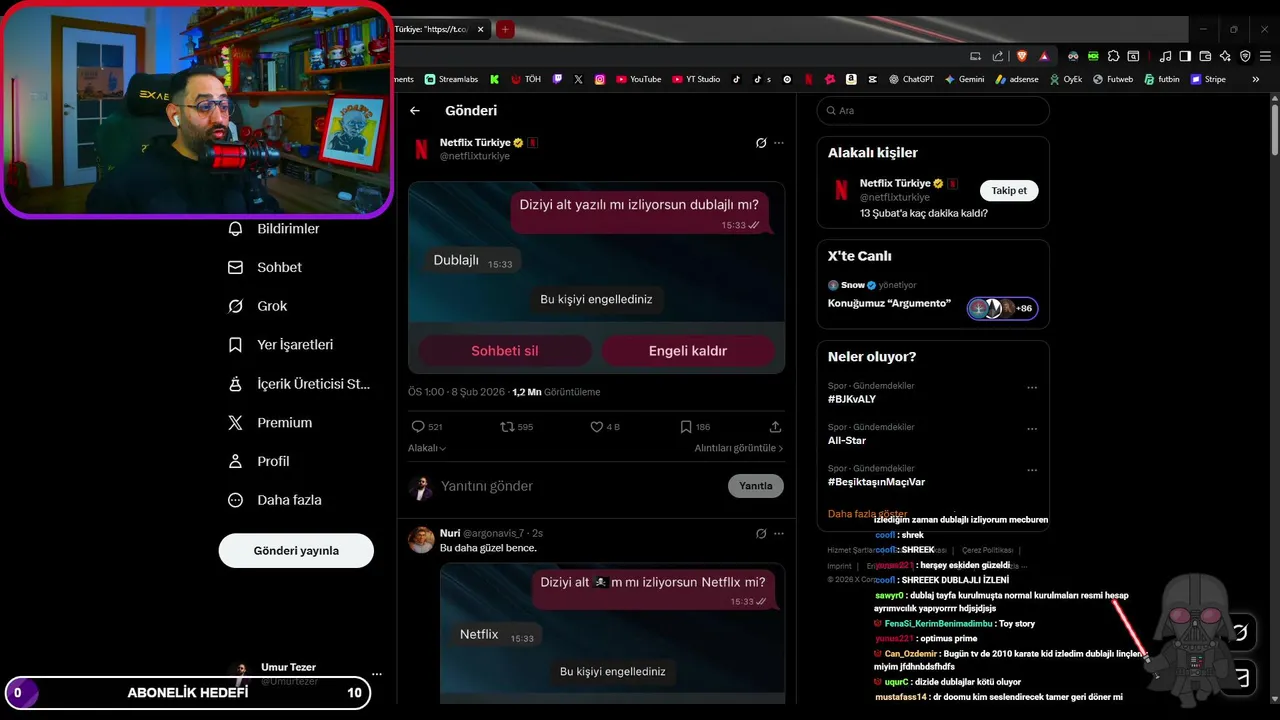Open replies via the 521 comment icon
Viewport: 1280px width, 720px height.
(427, 427)
